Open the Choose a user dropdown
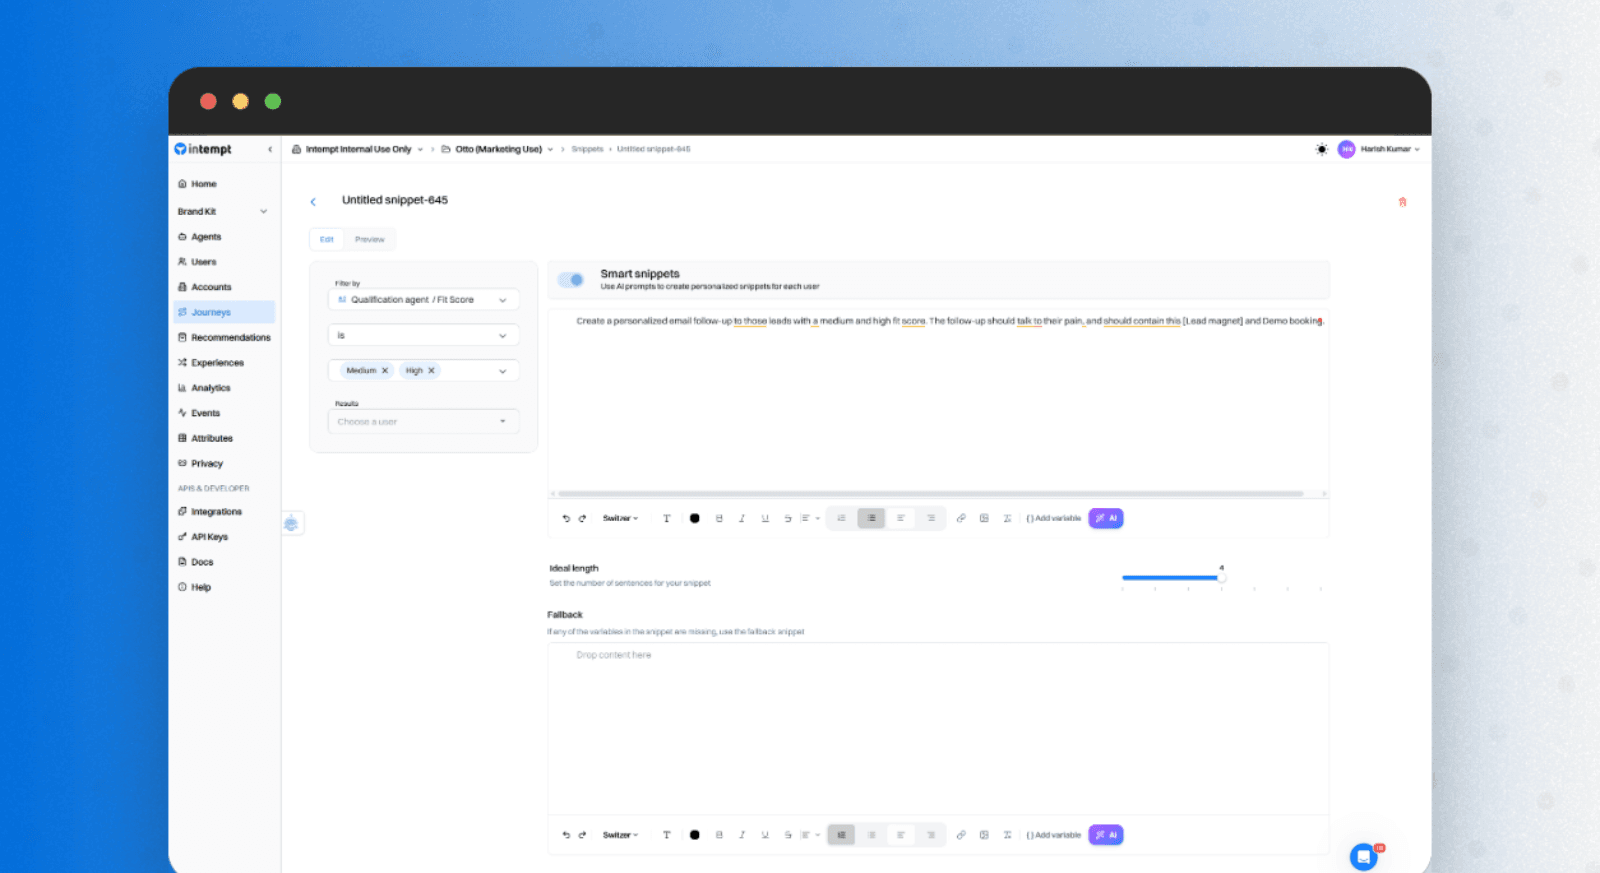Screen dimensions: 1600x873 tap(423, 422)
